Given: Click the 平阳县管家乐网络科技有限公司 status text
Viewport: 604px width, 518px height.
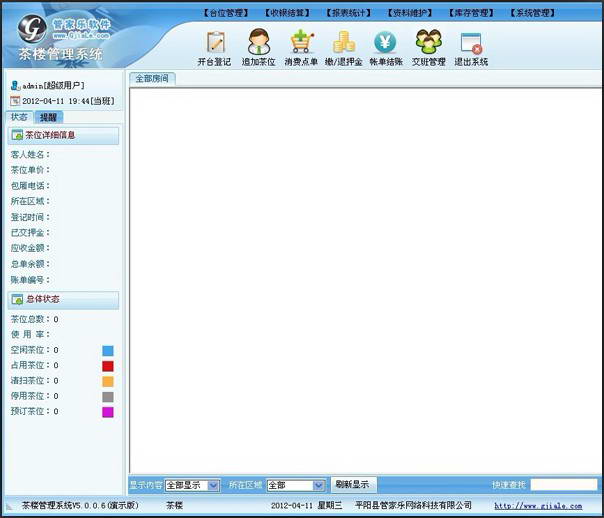Looking at the screenshot, I should click(x=413, y=505).
